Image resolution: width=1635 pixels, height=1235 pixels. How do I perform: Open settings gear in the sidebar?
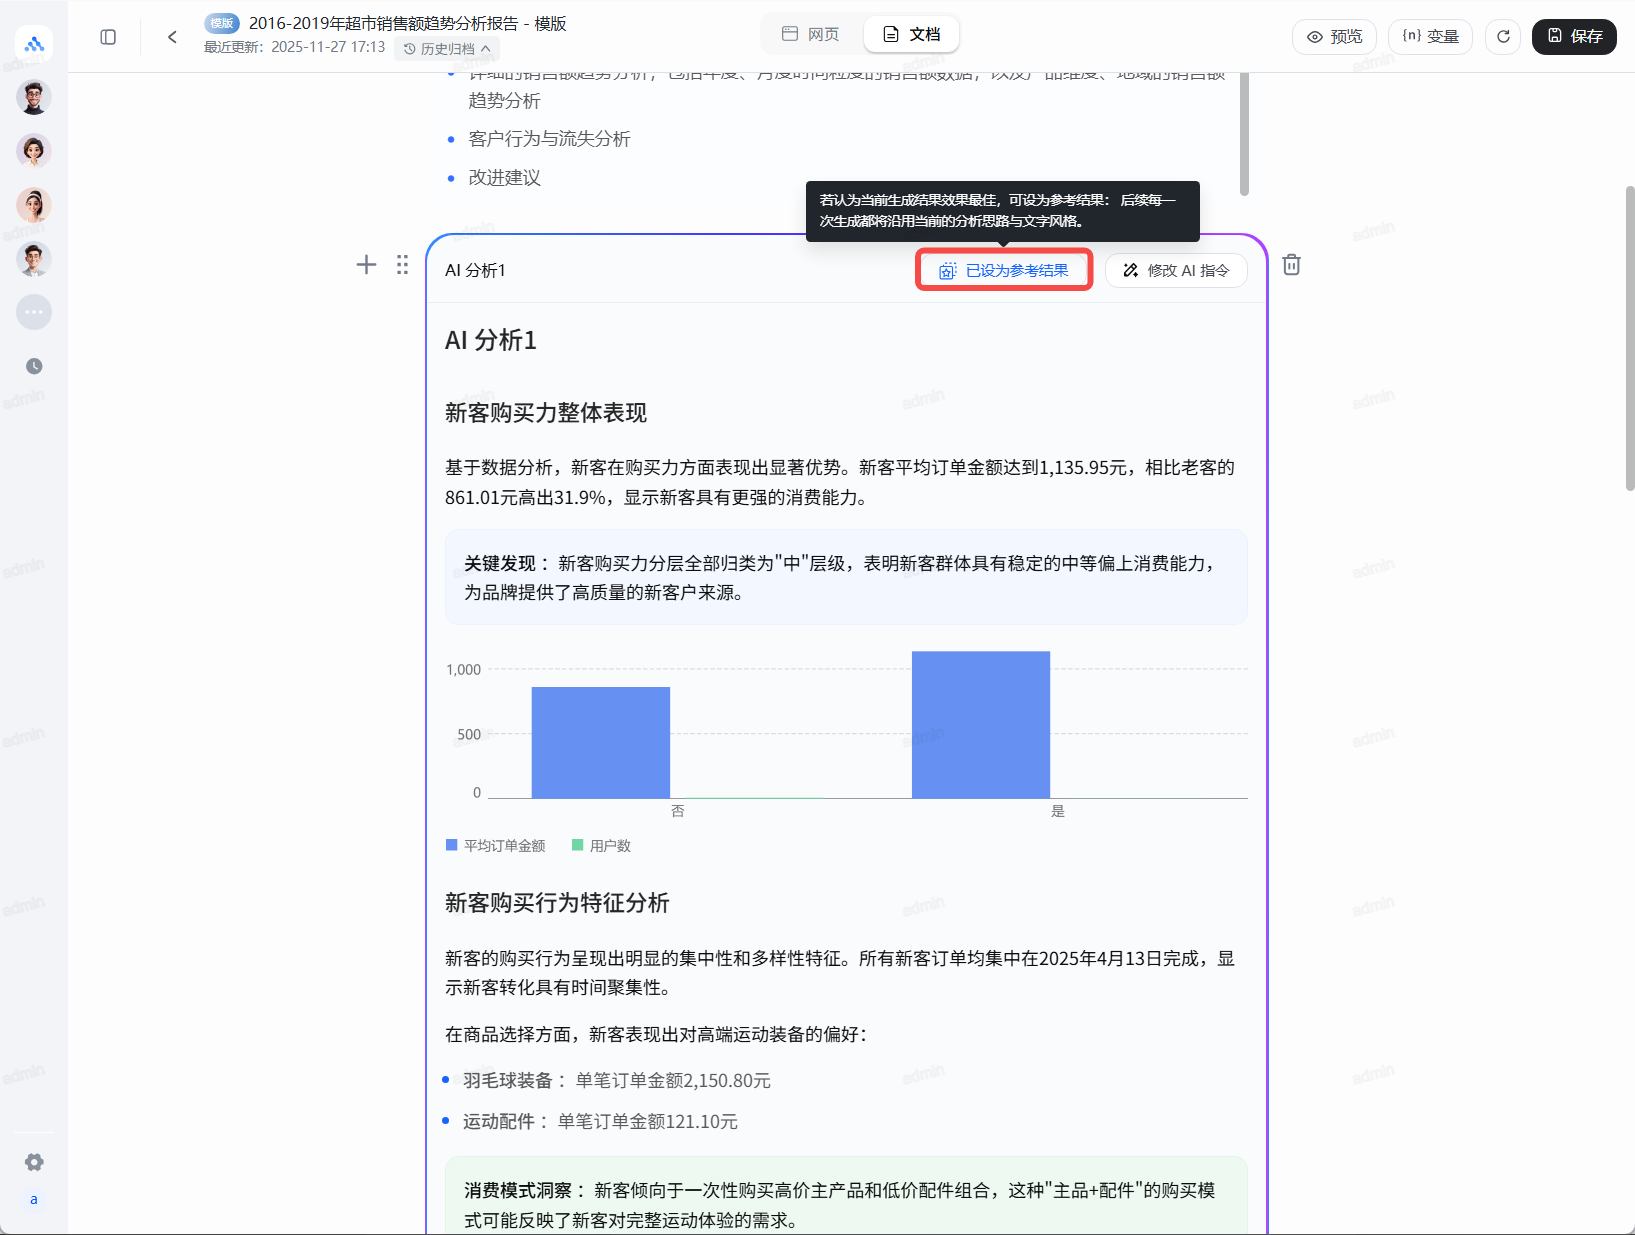pyautogui.click(x=34, y=1162)
